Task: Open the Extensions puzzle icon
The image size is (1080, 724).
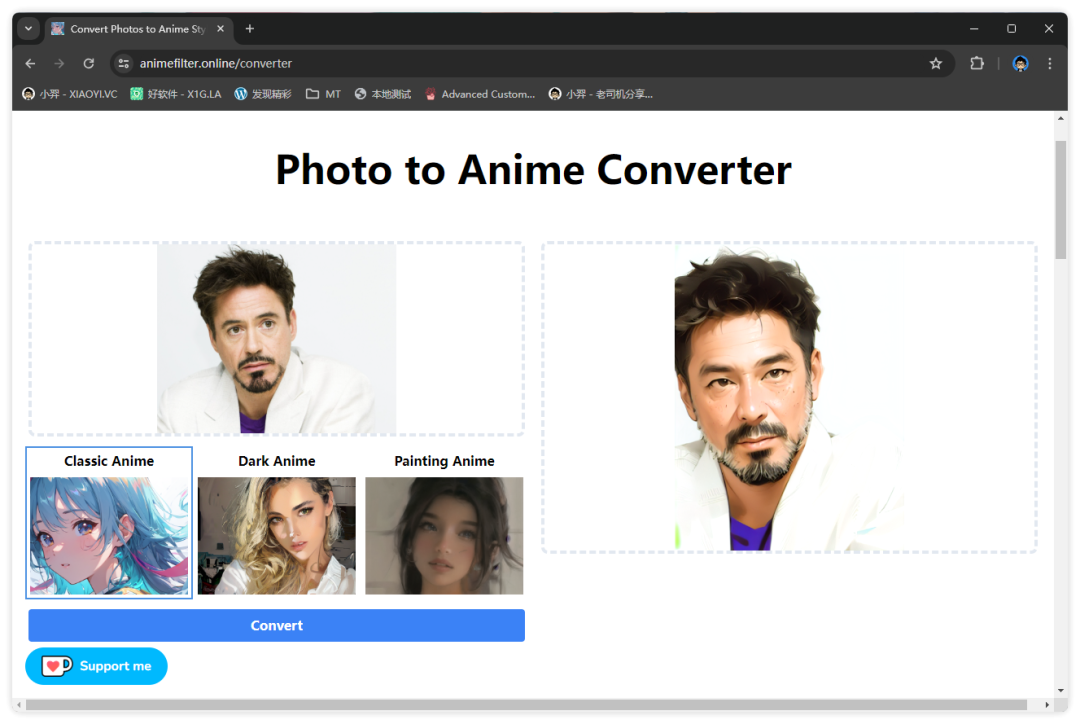Action: click(977, 63)
